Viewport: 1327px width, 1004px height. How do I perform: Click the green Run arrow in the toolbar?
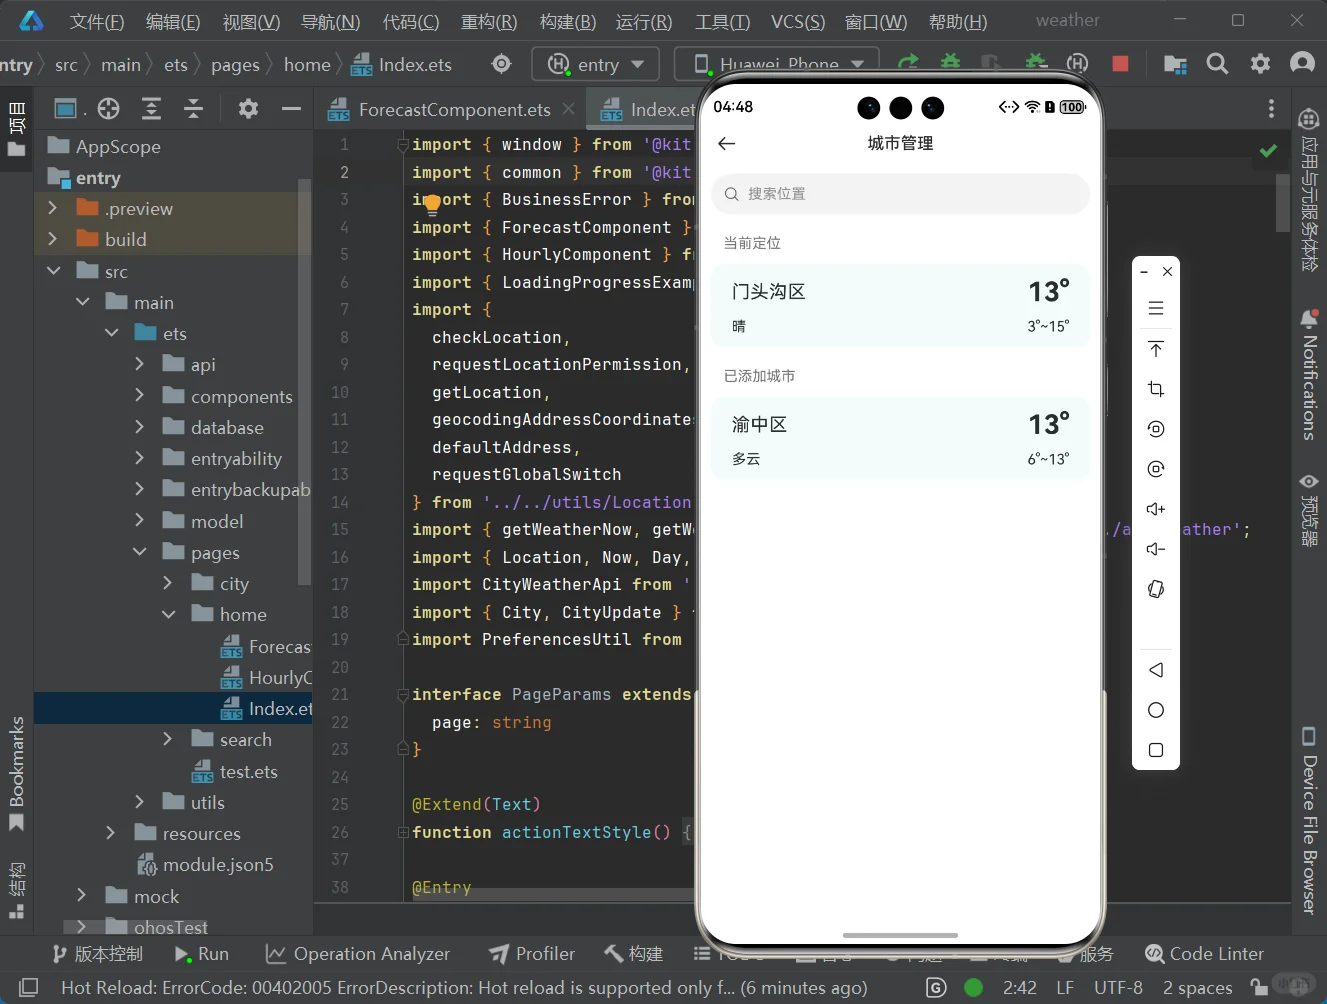(x=908, y=64)
